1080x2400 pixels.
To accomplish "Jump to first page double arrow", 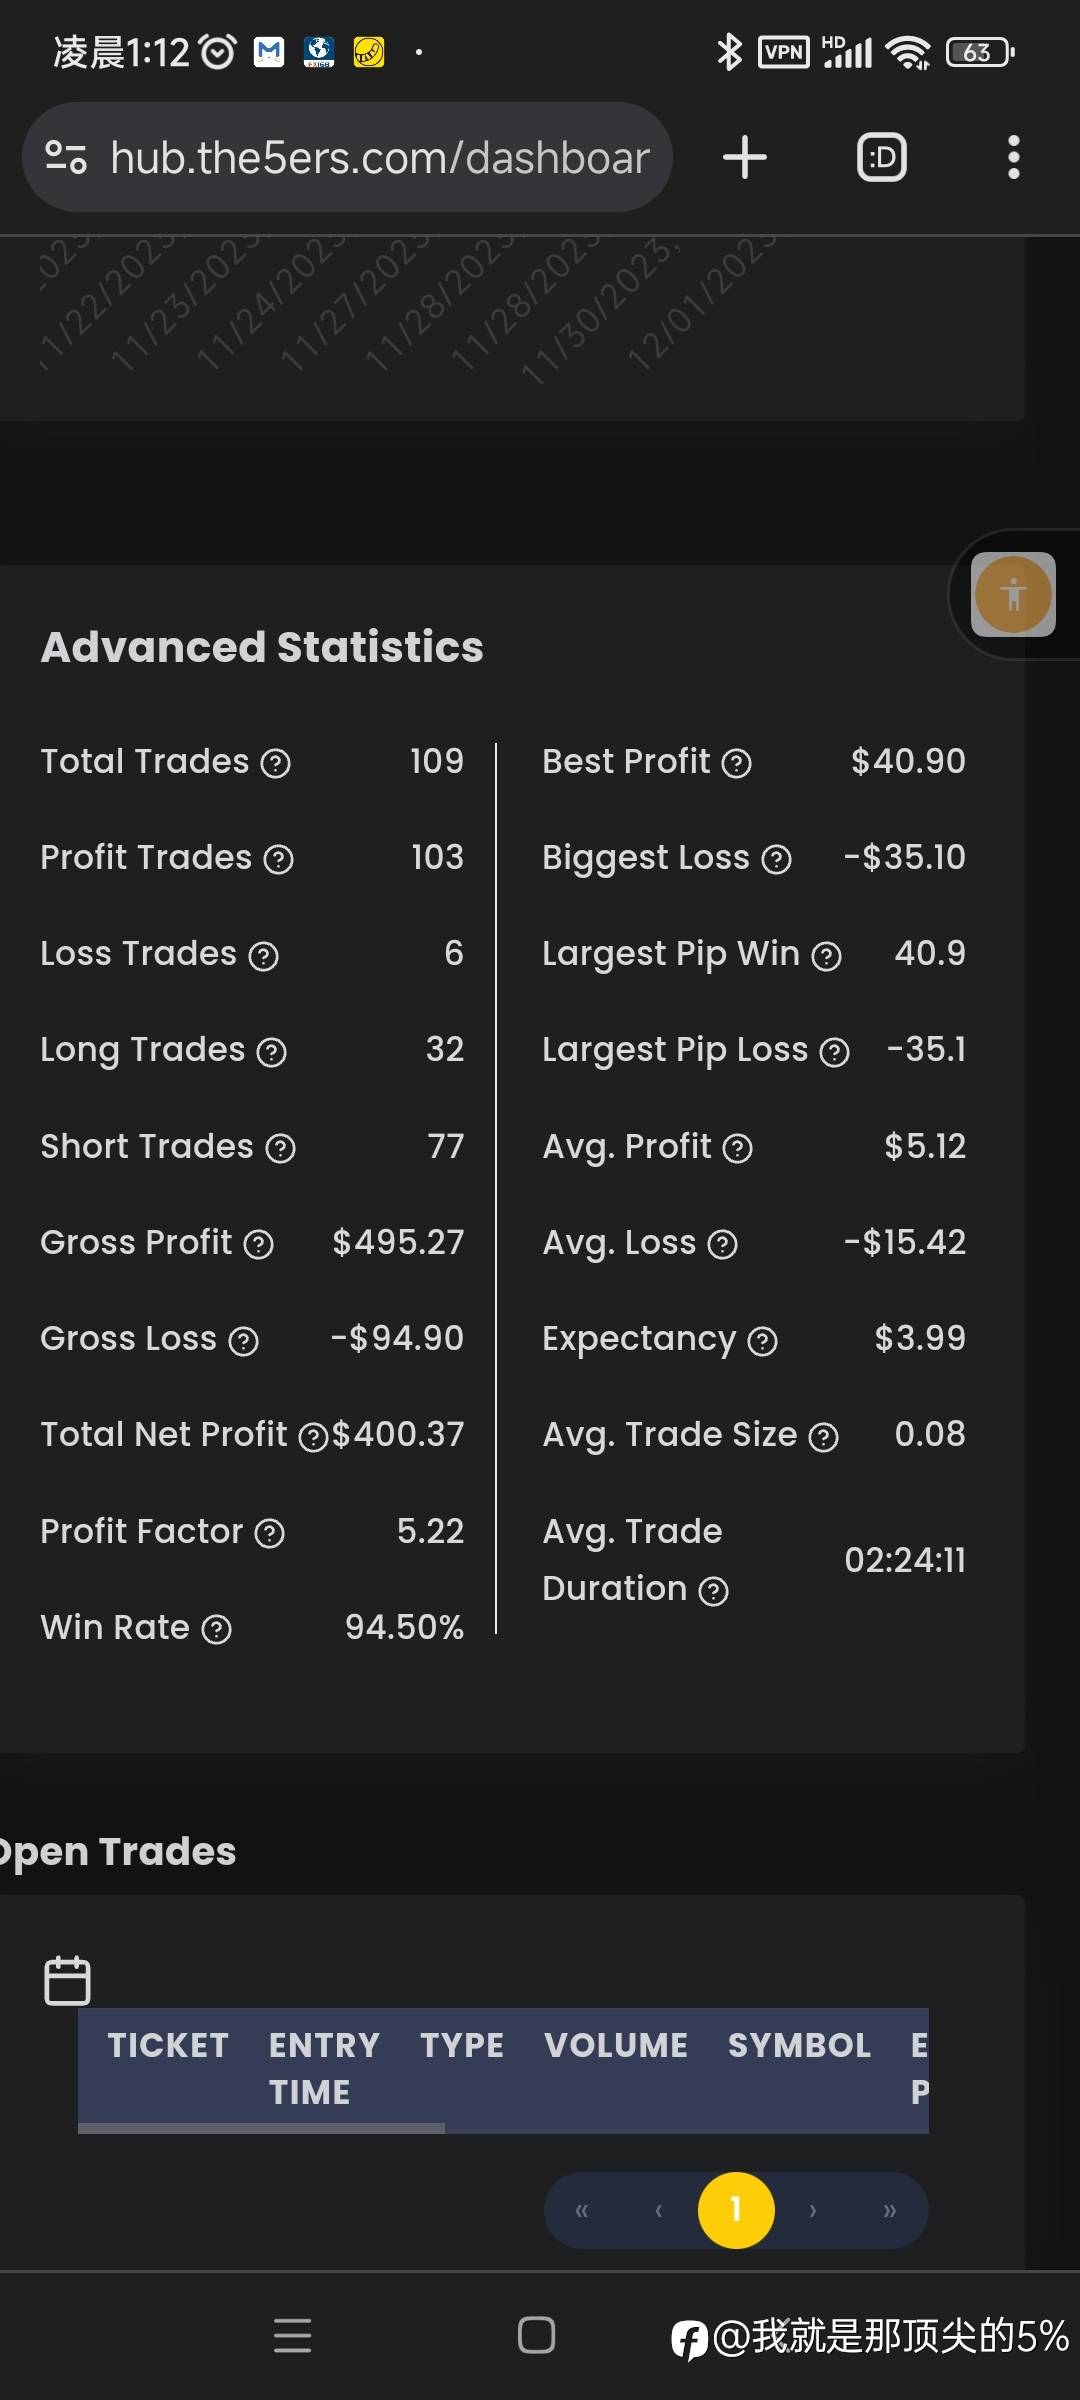I will (x=582, y=2210).
